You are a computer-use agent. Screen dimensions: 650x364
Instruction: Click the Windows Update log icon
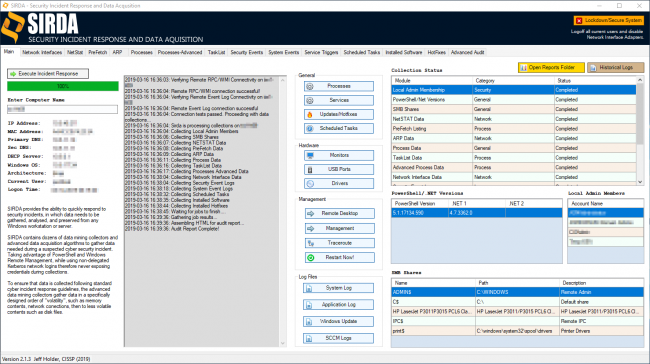pyautogui.click(x=309, y=322)
